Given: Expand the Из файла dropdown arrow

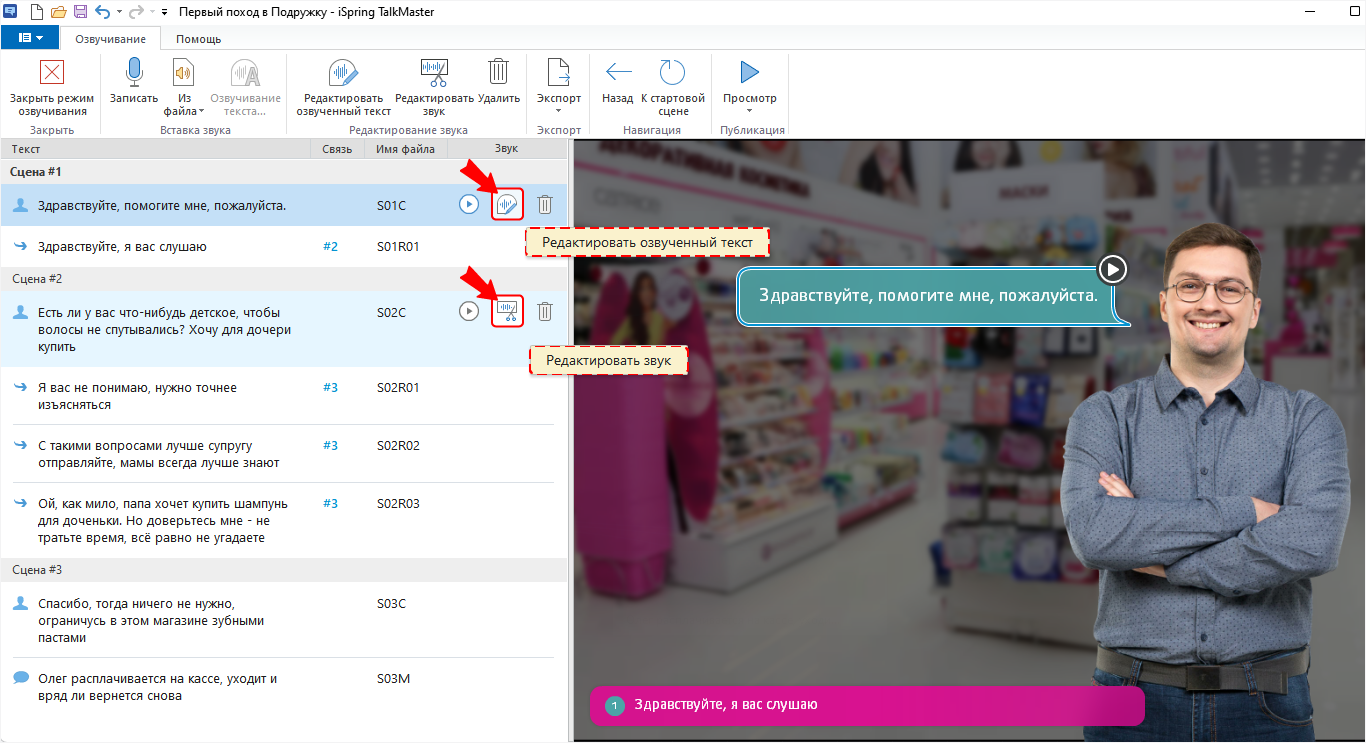Looking at the screenshot, I should pos(200,111).
